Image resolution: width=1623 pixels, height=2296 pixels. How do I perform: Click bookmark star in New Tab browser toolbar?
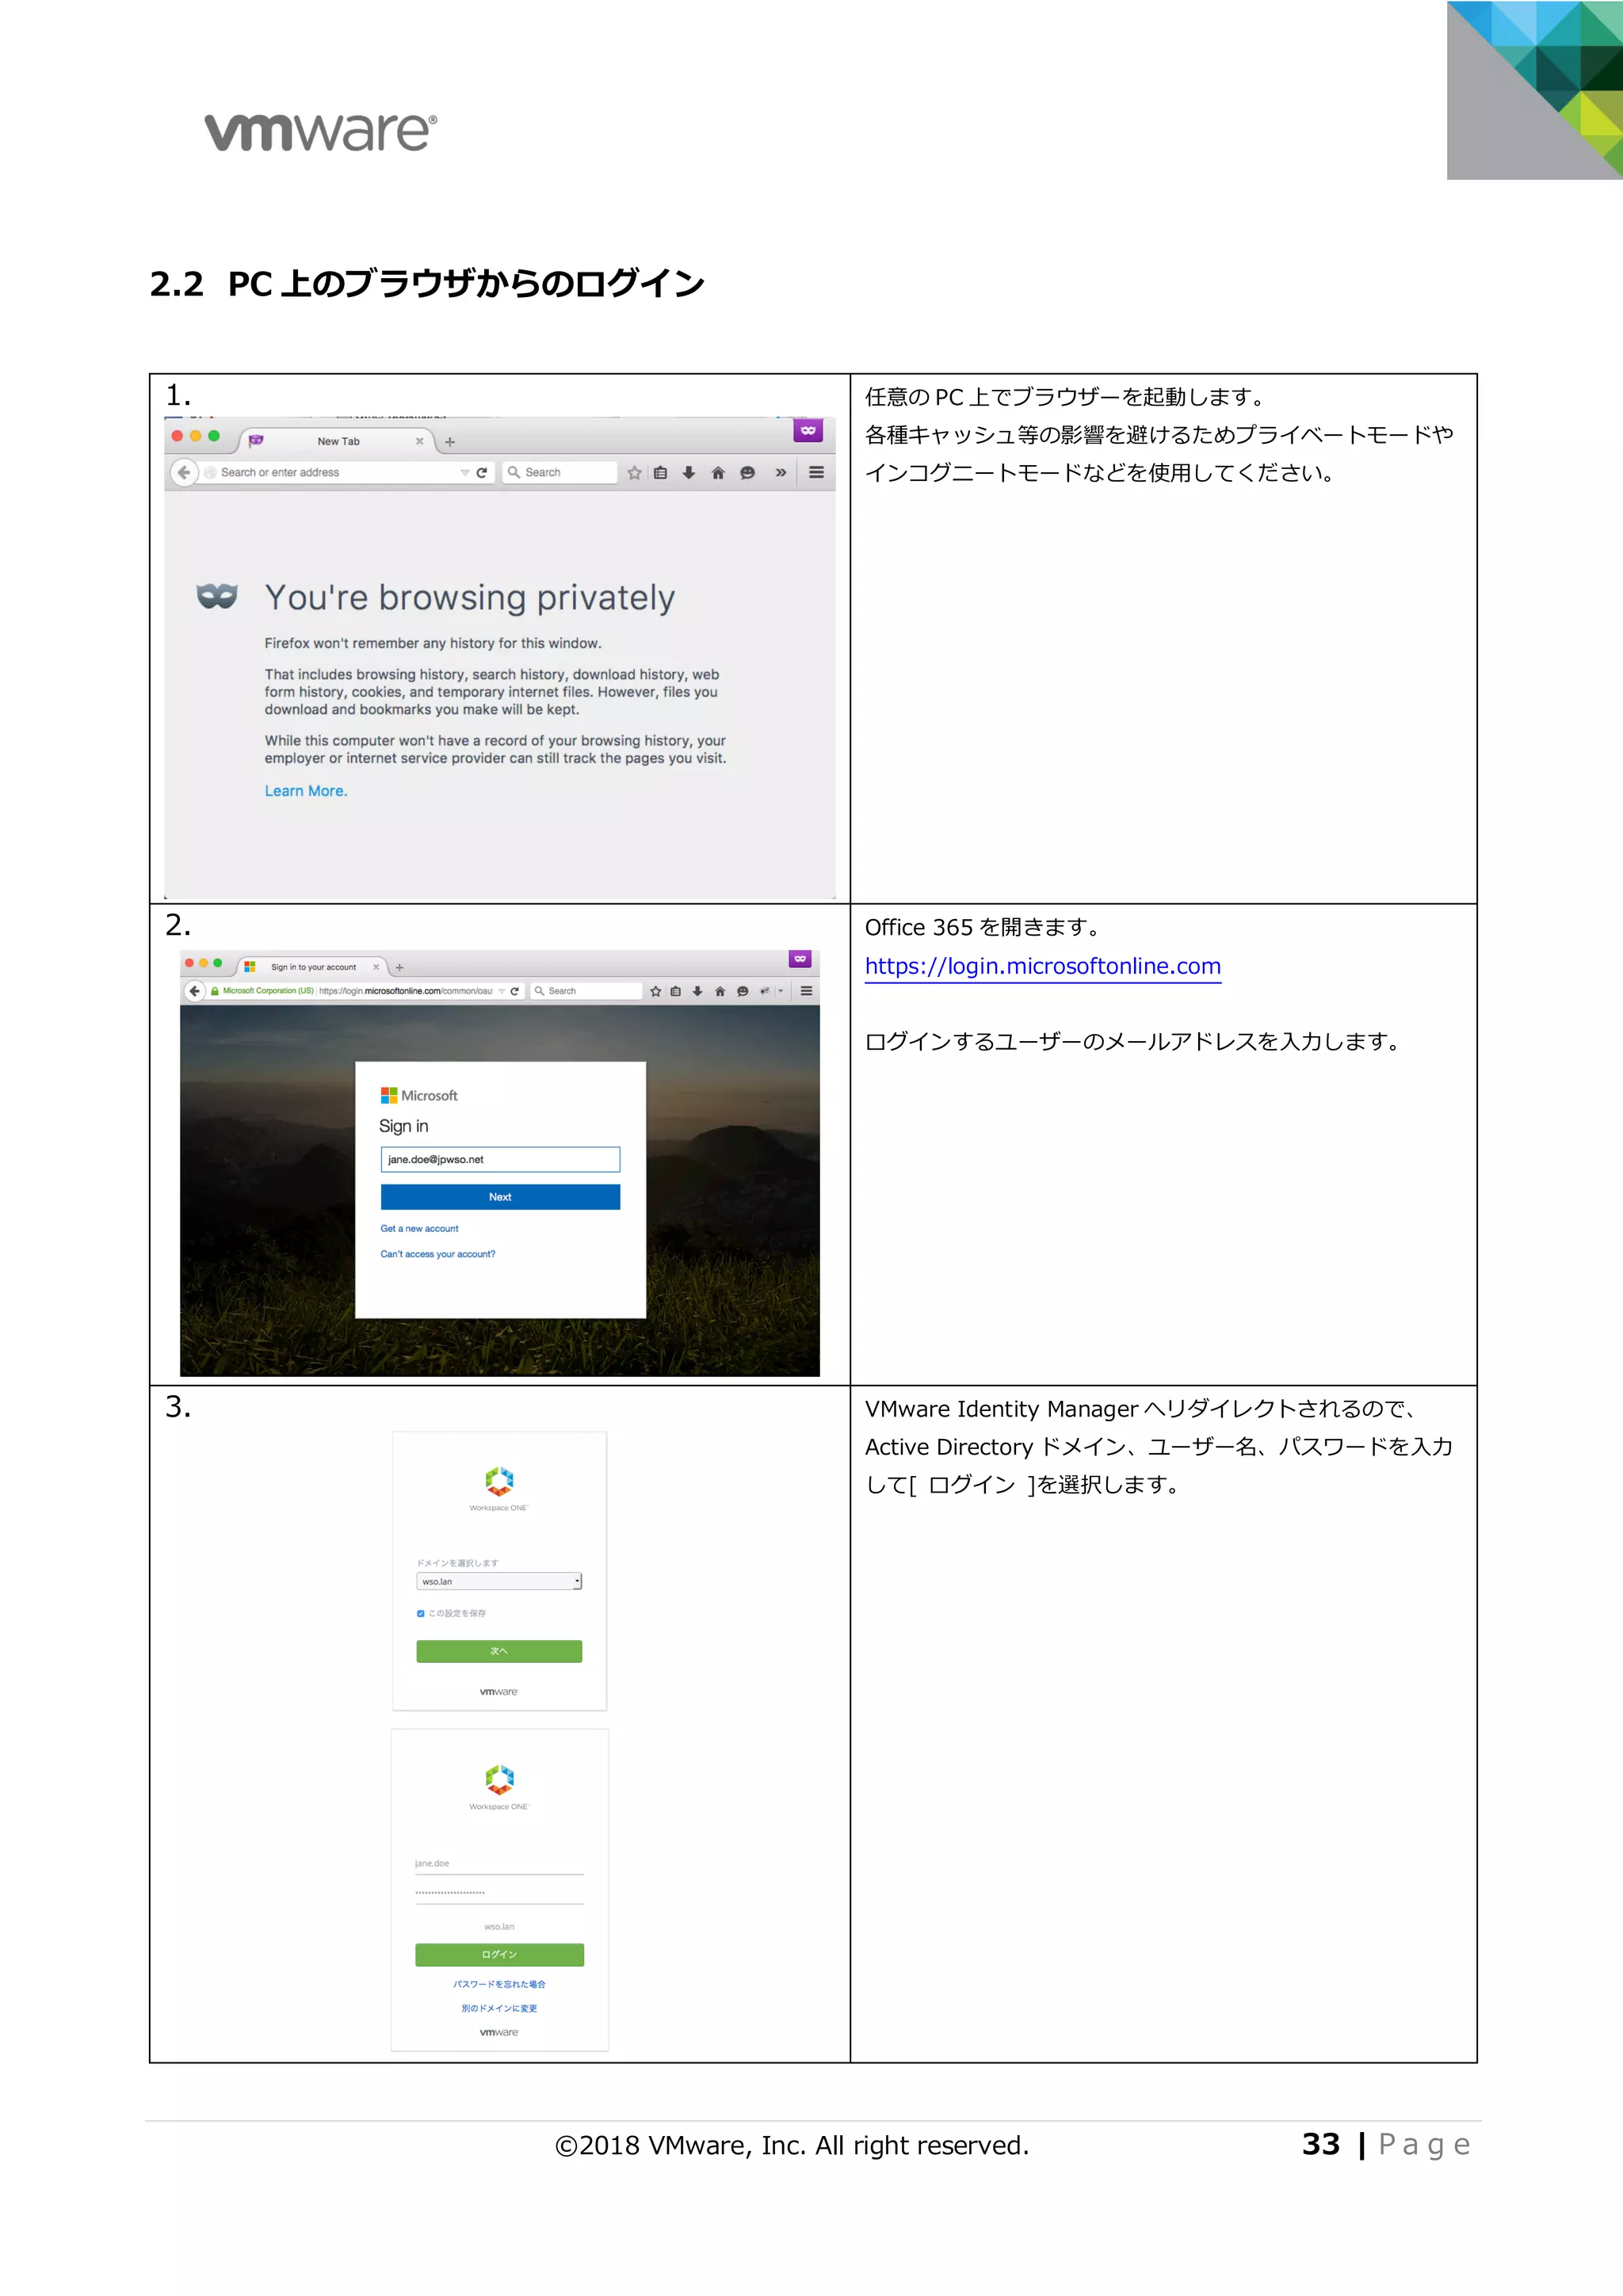[x=634, y=473]
